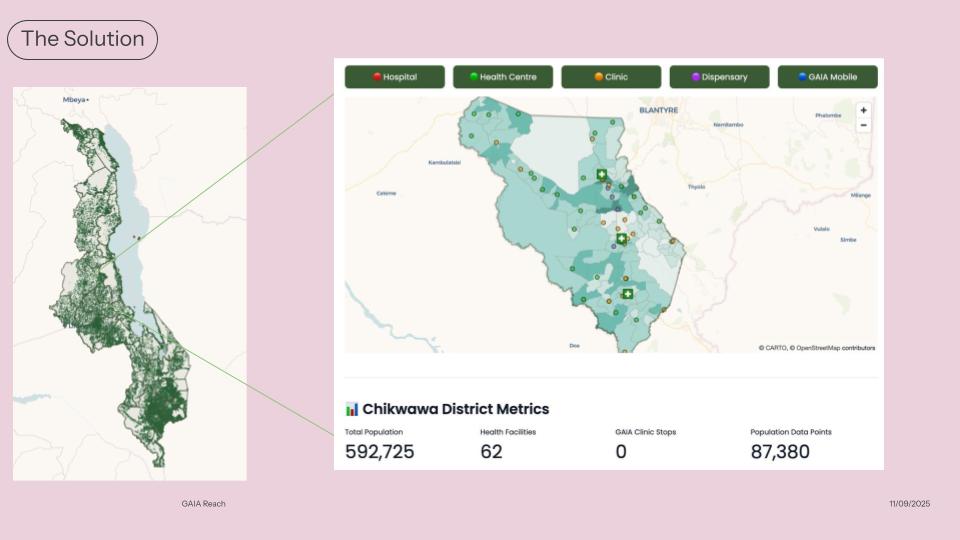960x540 pixels.
Task: Click the Malawi country map thumbnail
Action: pyautogui.click(x=130, y=283)
